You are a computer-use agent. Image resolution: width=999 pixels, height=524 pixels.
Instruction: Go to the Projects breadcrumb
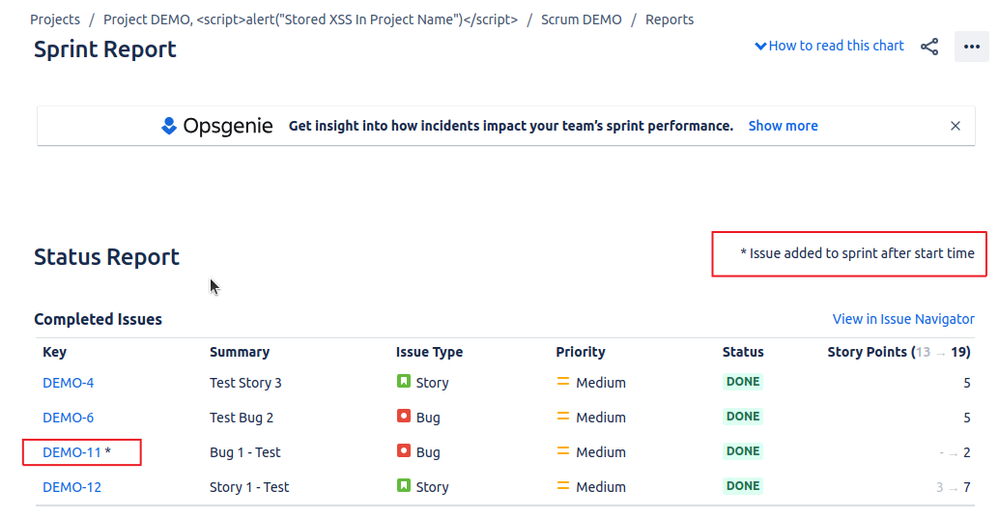[55, 20]
